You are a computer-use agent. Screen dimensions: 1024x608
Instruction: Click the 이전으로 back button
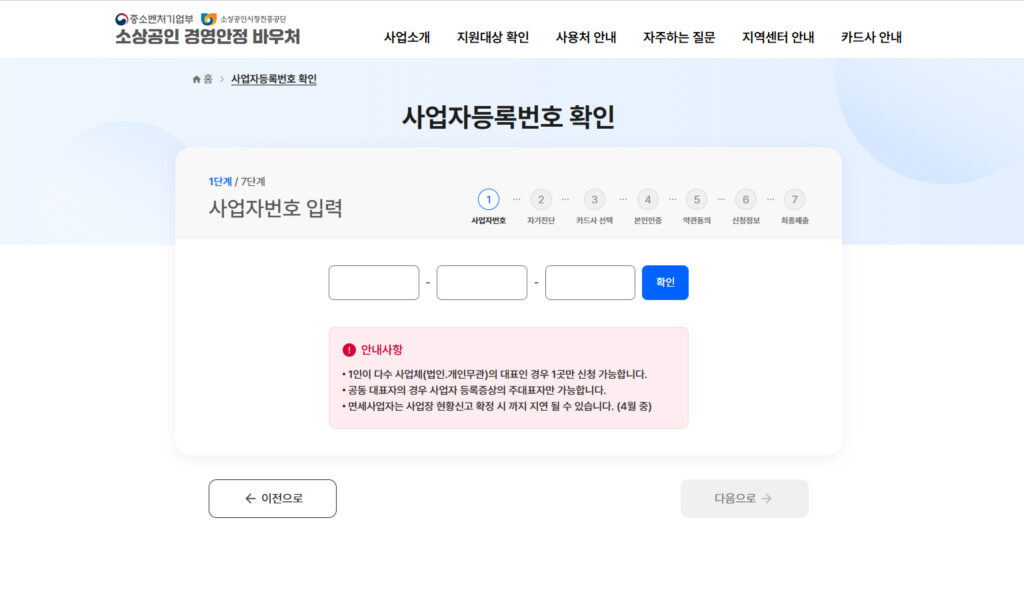(271, 498)
